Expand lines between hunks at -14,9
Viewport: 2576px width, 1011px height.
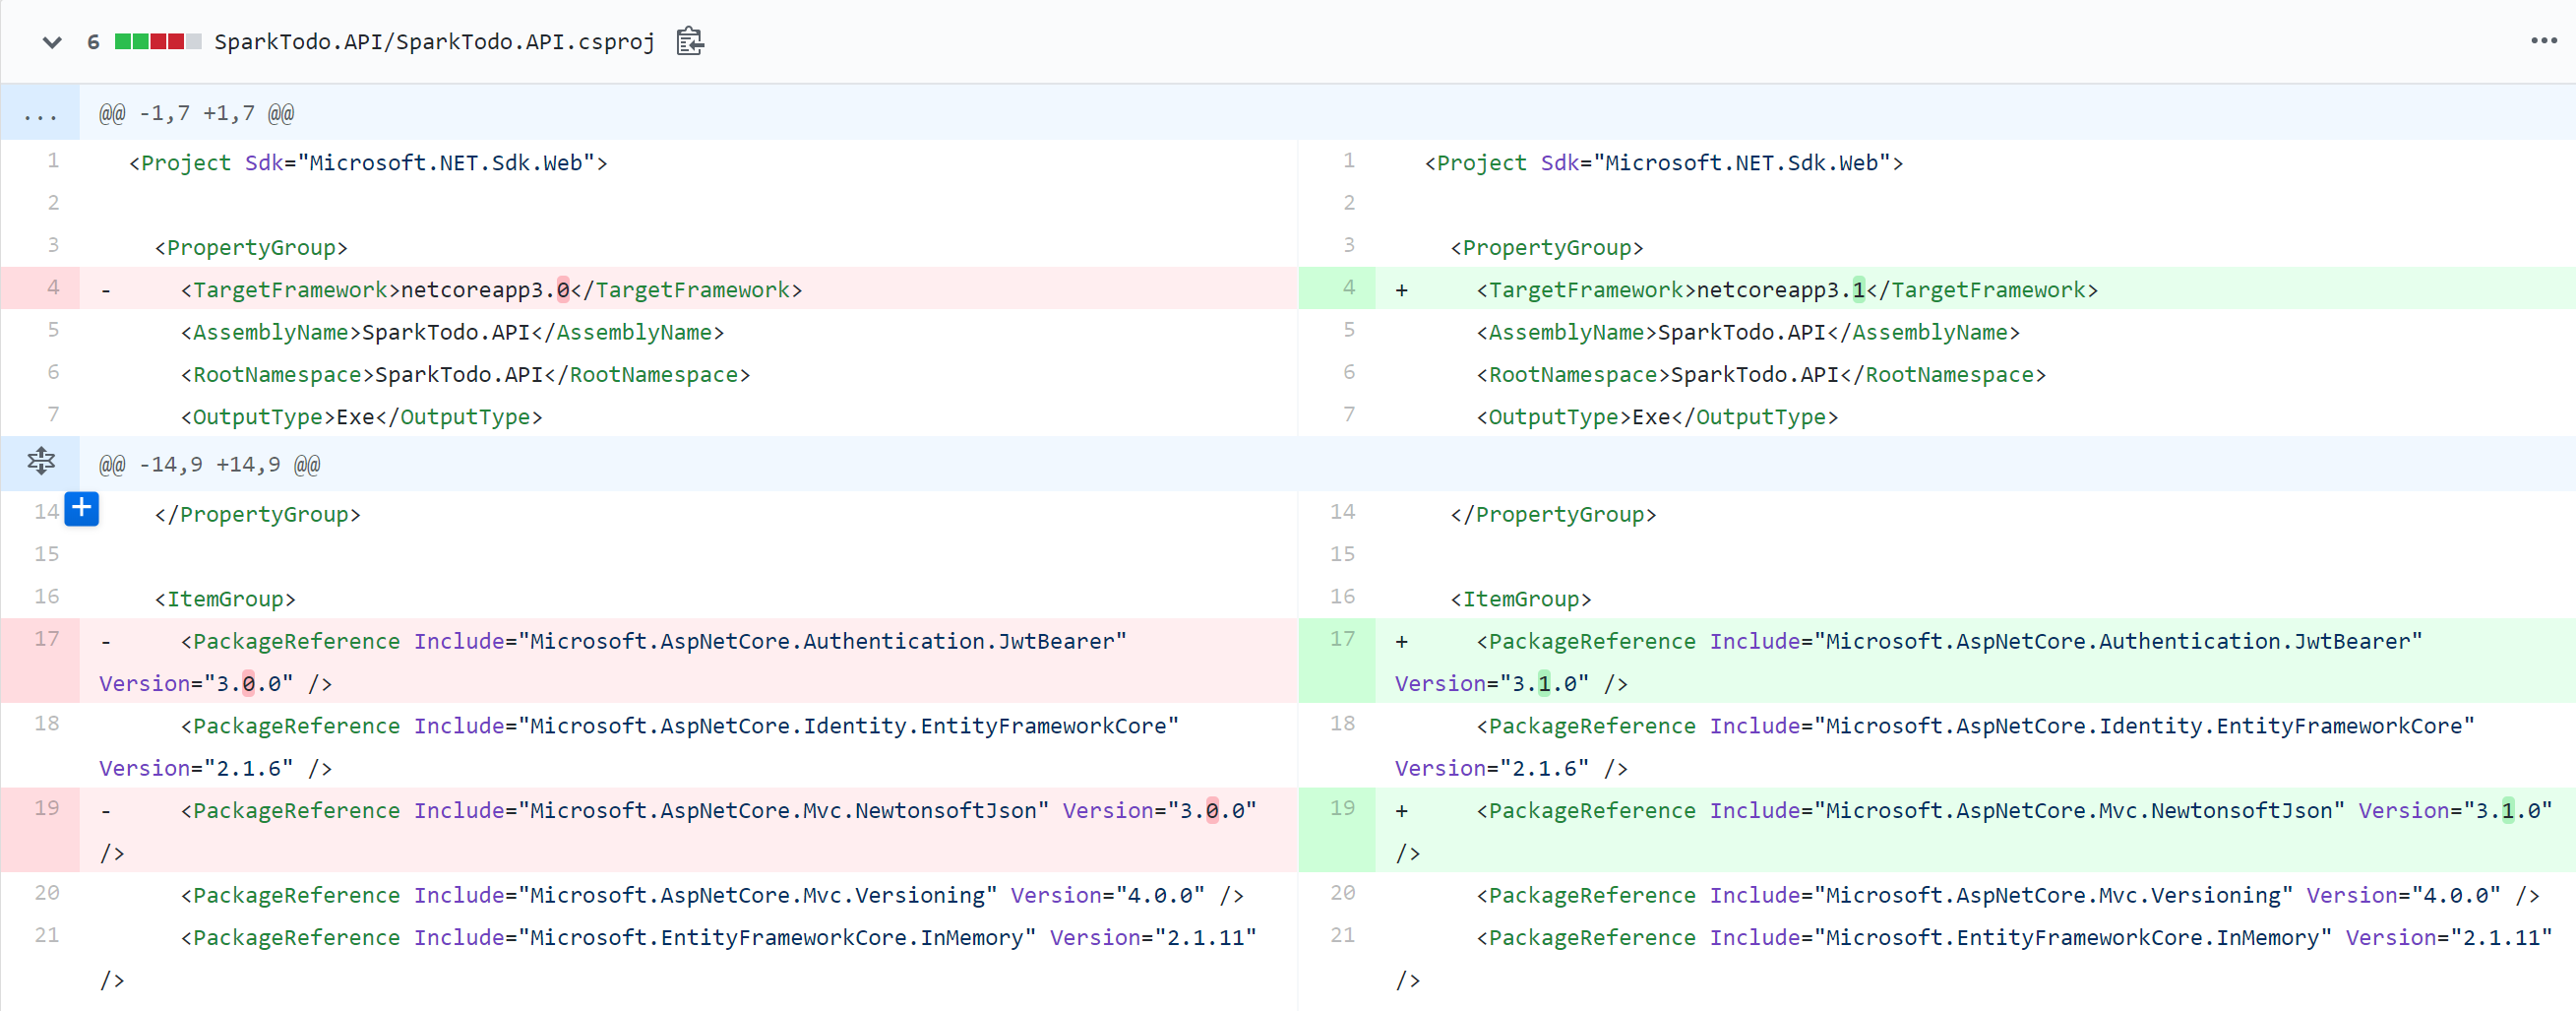pos(40,463)
